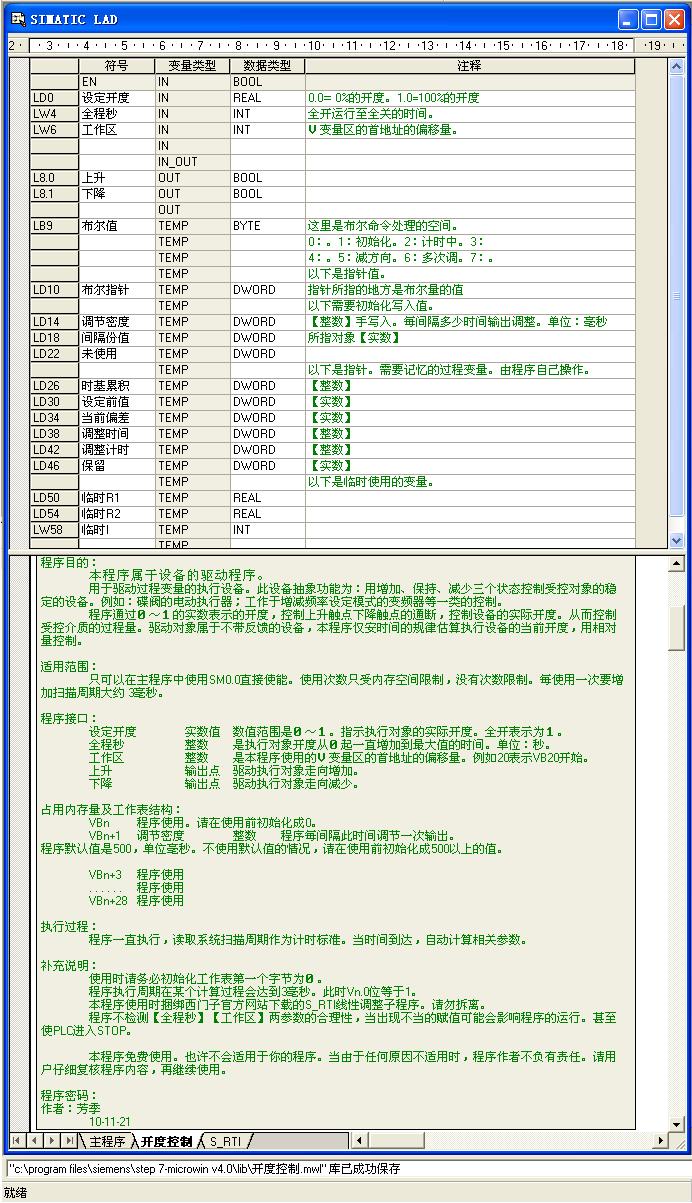The height and width of the screenshot is (1203, 692).
Task: Click the '补充说明：' heading in comments
Action: tap(69, 966)
